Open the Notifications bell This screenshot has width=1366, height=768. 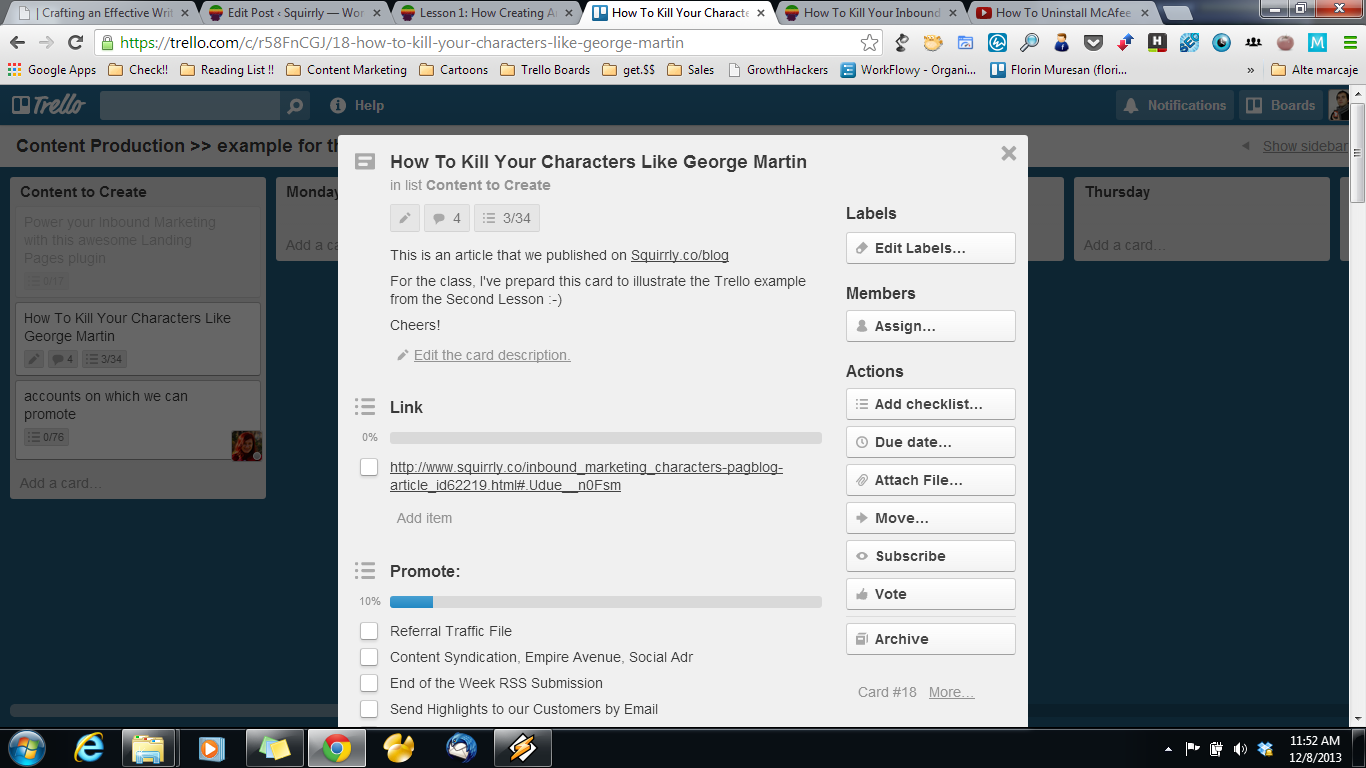click(1175, 106)
